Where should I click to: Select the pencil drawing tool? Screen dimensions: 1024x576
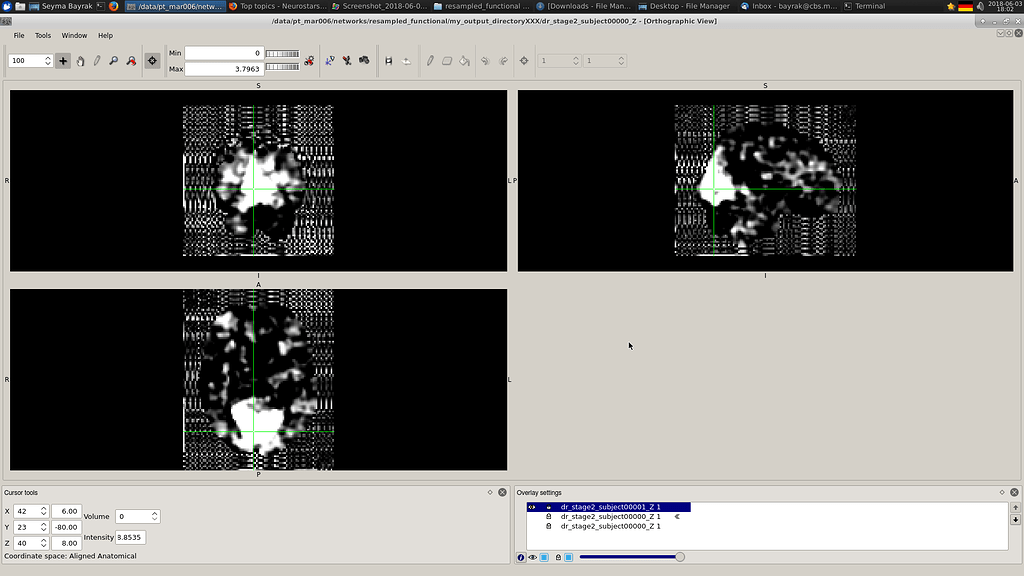click(x=430, y=60)
